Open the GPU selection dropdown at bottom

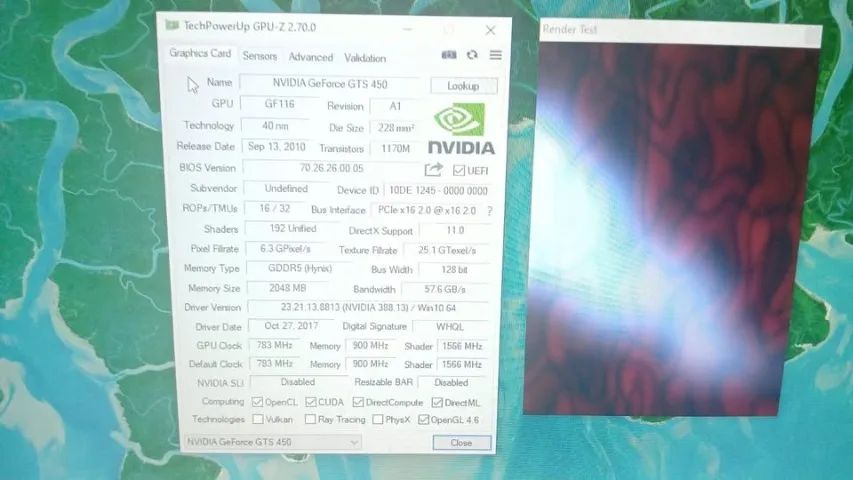point(273,442)
